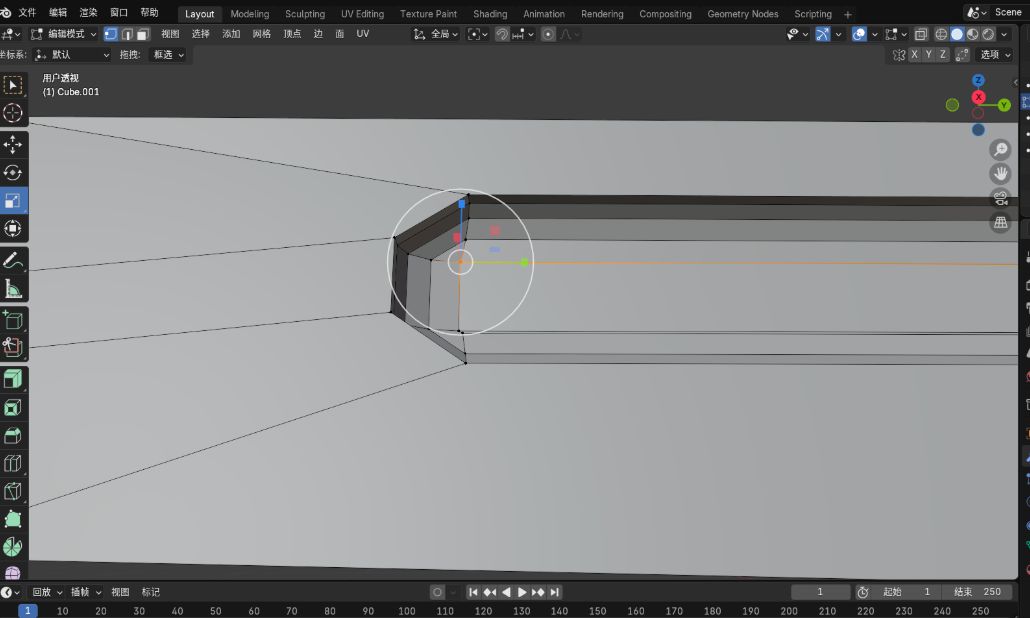Toggle Y axis mirror
The height and width of the screenshot is (618, 1030).
point(929,55)
